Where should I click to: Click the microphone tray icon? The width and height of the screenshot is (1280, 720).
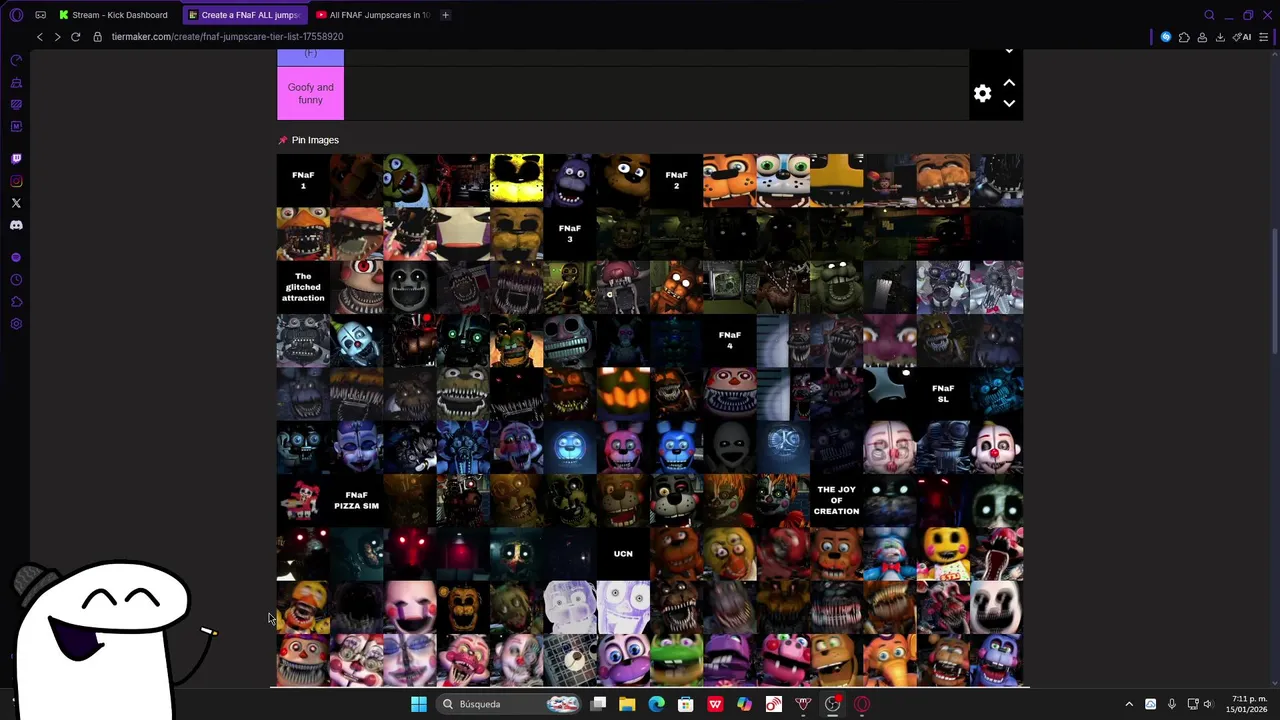tap(1171, 704)
